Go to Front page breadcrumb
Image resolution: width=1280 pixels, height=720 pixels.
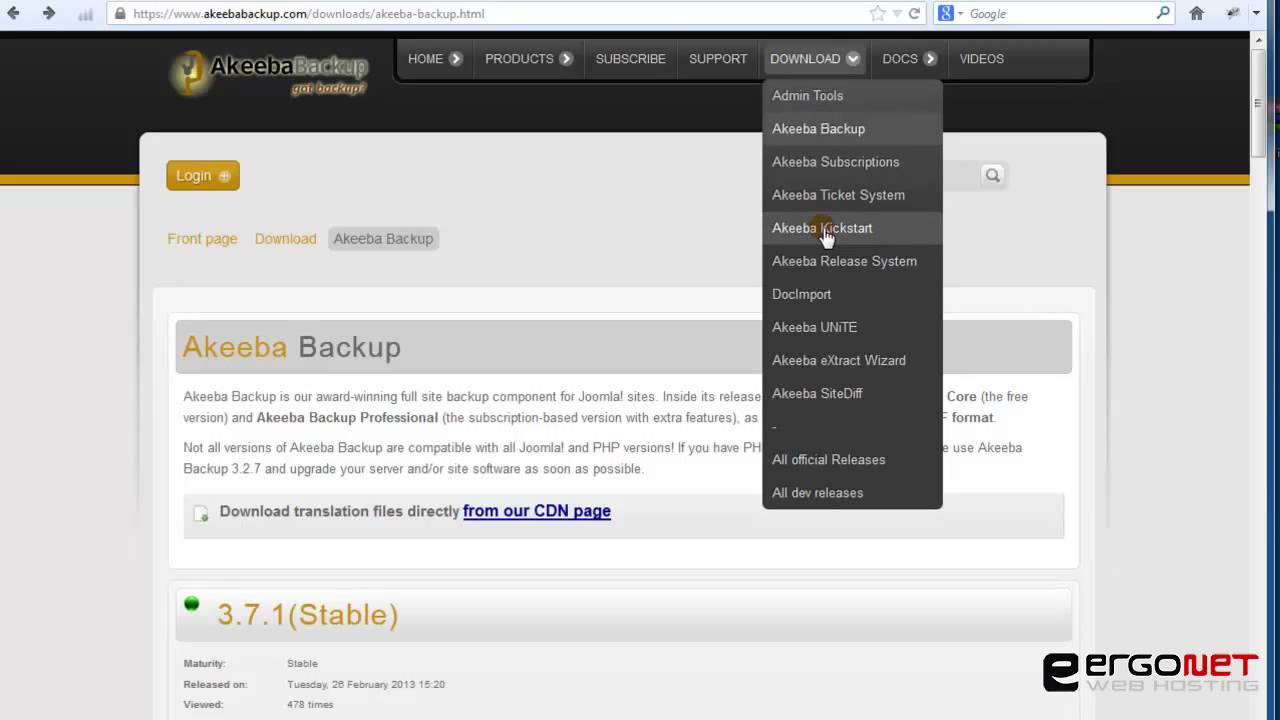(202, 239)
